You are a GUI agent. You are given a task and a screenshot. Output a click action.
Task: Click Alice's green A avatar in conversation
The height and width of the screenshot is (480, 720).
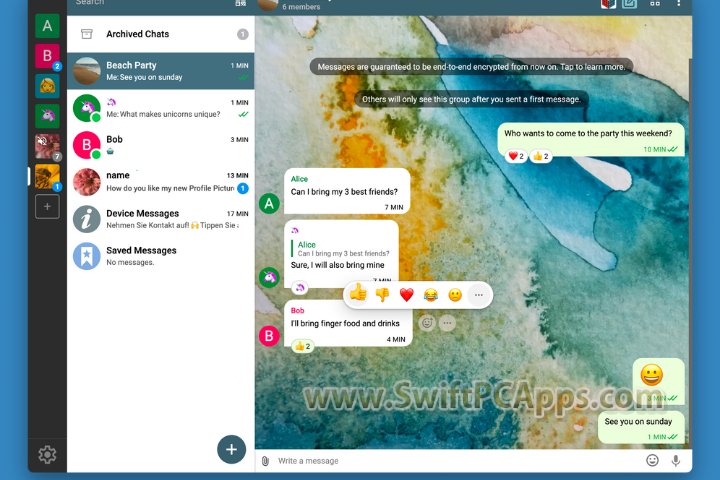[270, 203]
